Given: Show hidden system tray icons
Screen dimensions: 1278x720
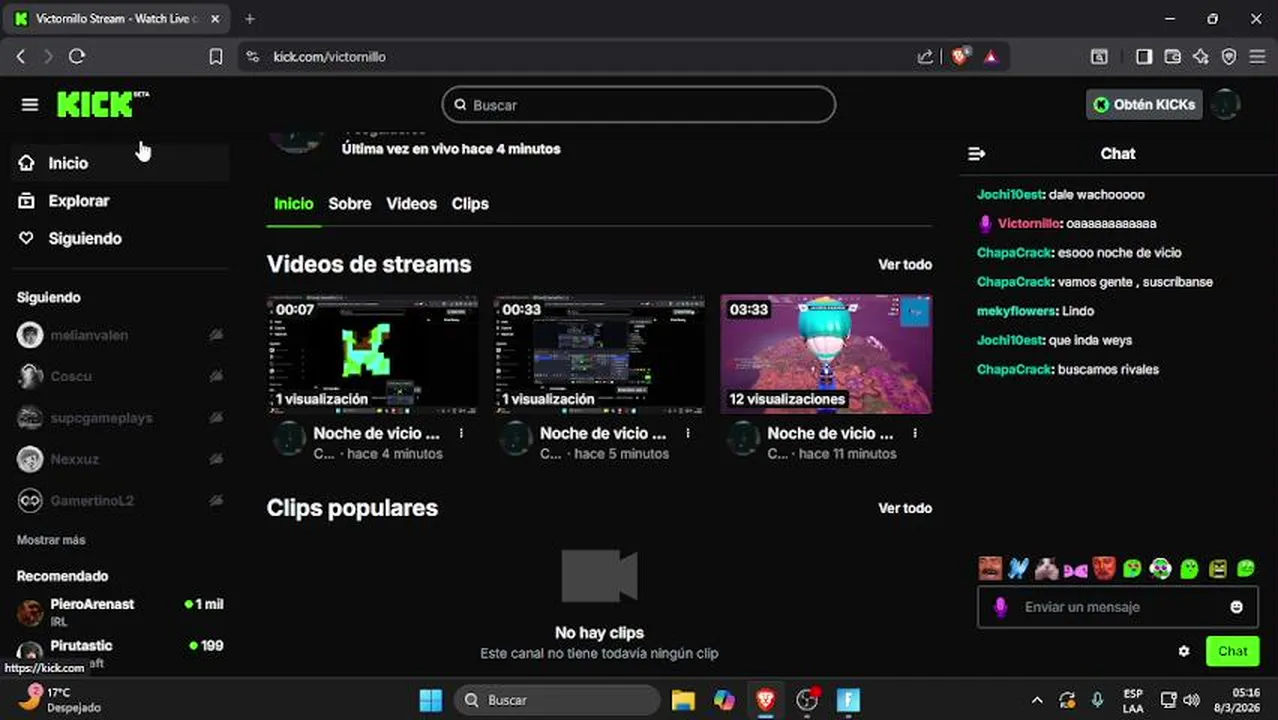Looking at the screenshot, I should [1037, 700].
